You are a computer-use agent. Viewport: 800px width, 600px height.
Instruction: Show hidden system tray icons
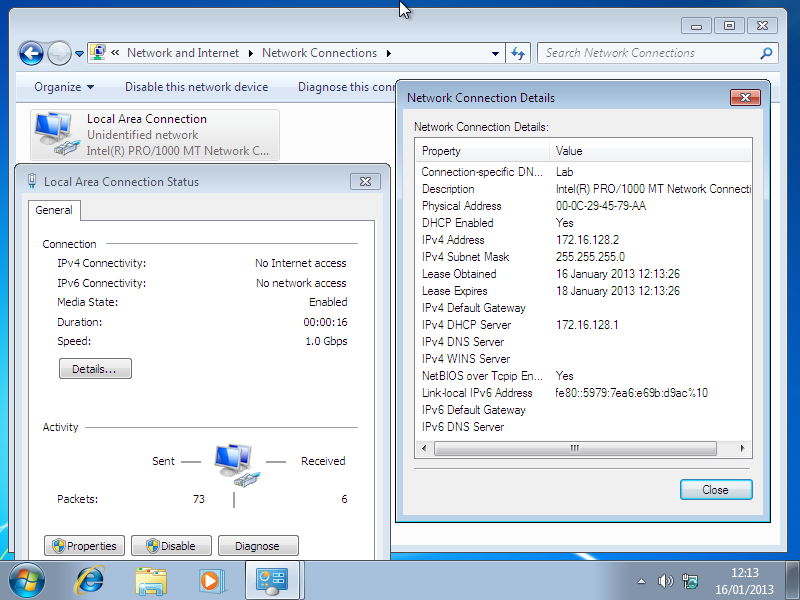[642, 581]
